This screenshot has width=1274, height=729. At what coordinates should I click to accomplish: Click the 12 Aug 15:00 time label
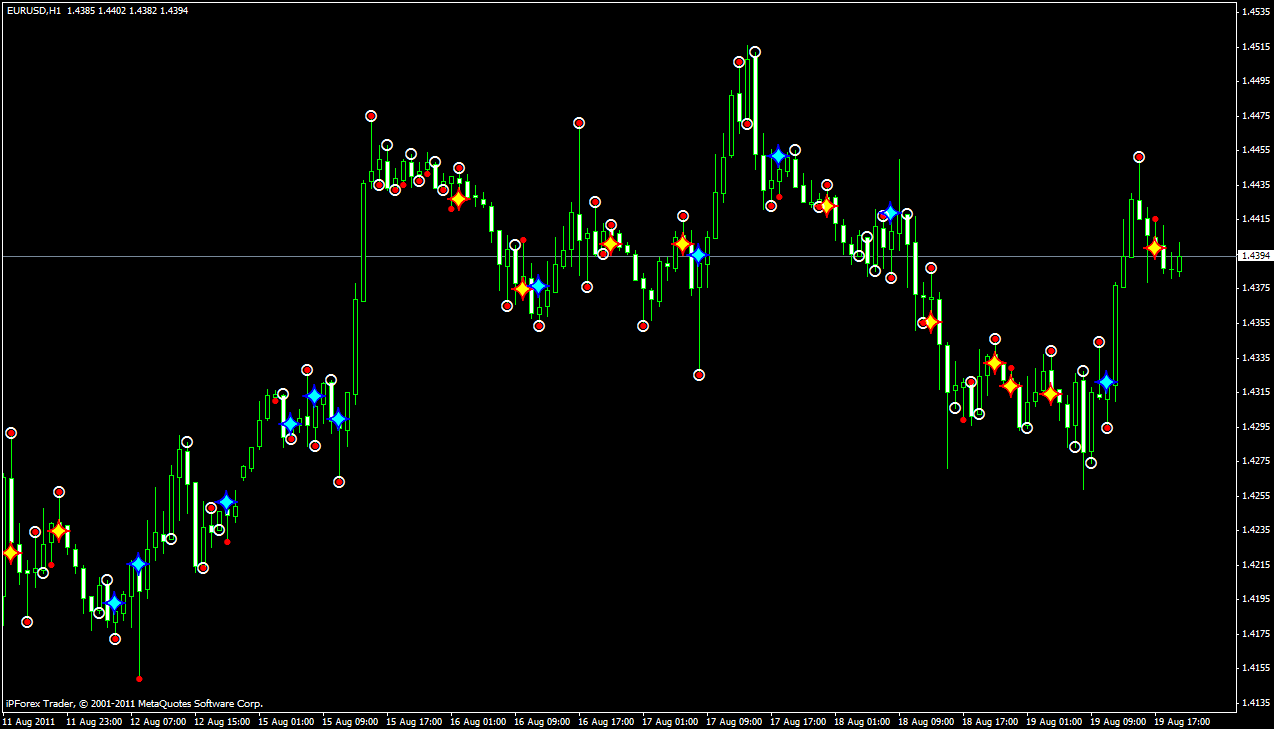coord(222,721)
